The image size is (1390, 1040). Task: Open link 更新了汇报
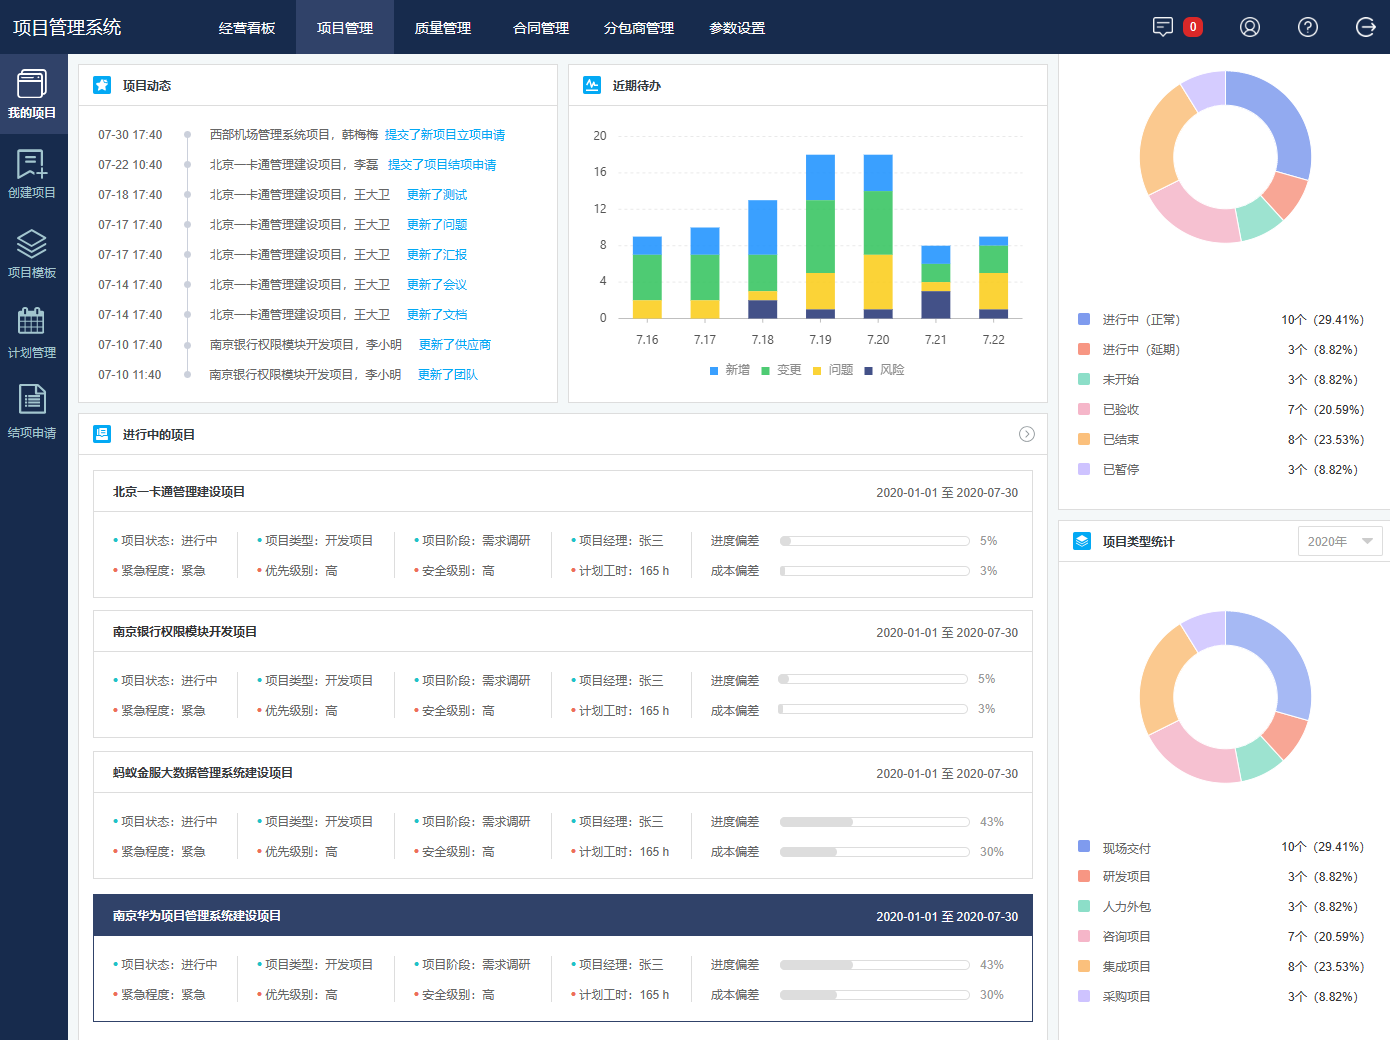click(x=437, y=255)
